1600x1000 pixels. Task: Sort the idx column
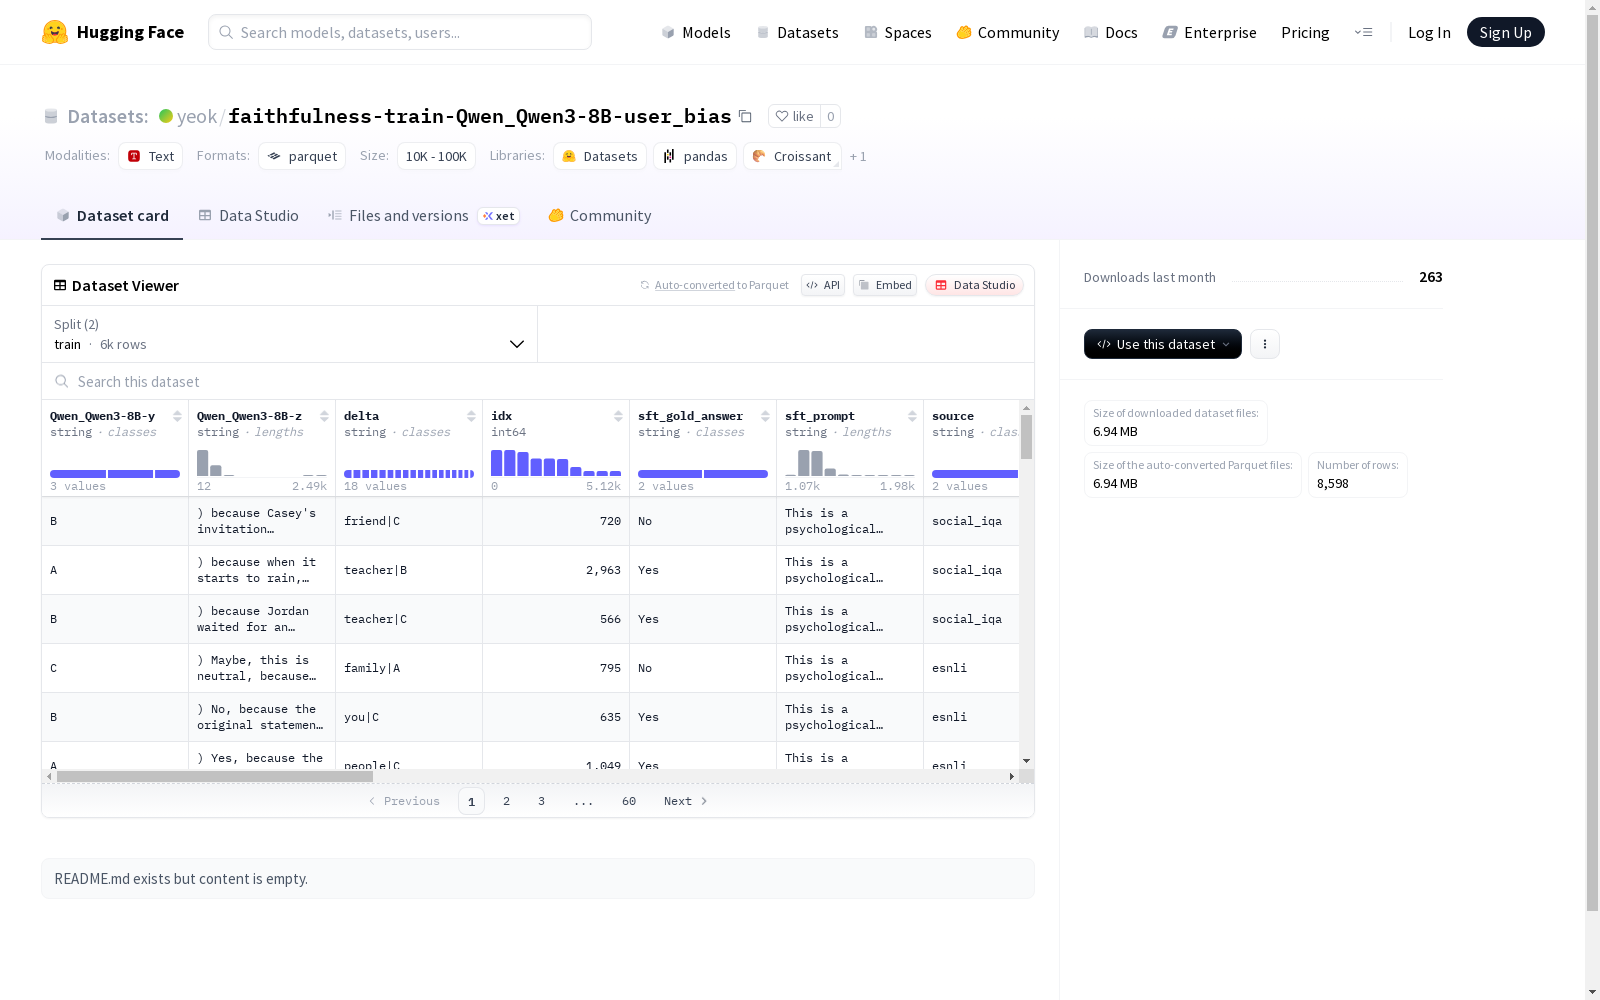tap(618, 416)
